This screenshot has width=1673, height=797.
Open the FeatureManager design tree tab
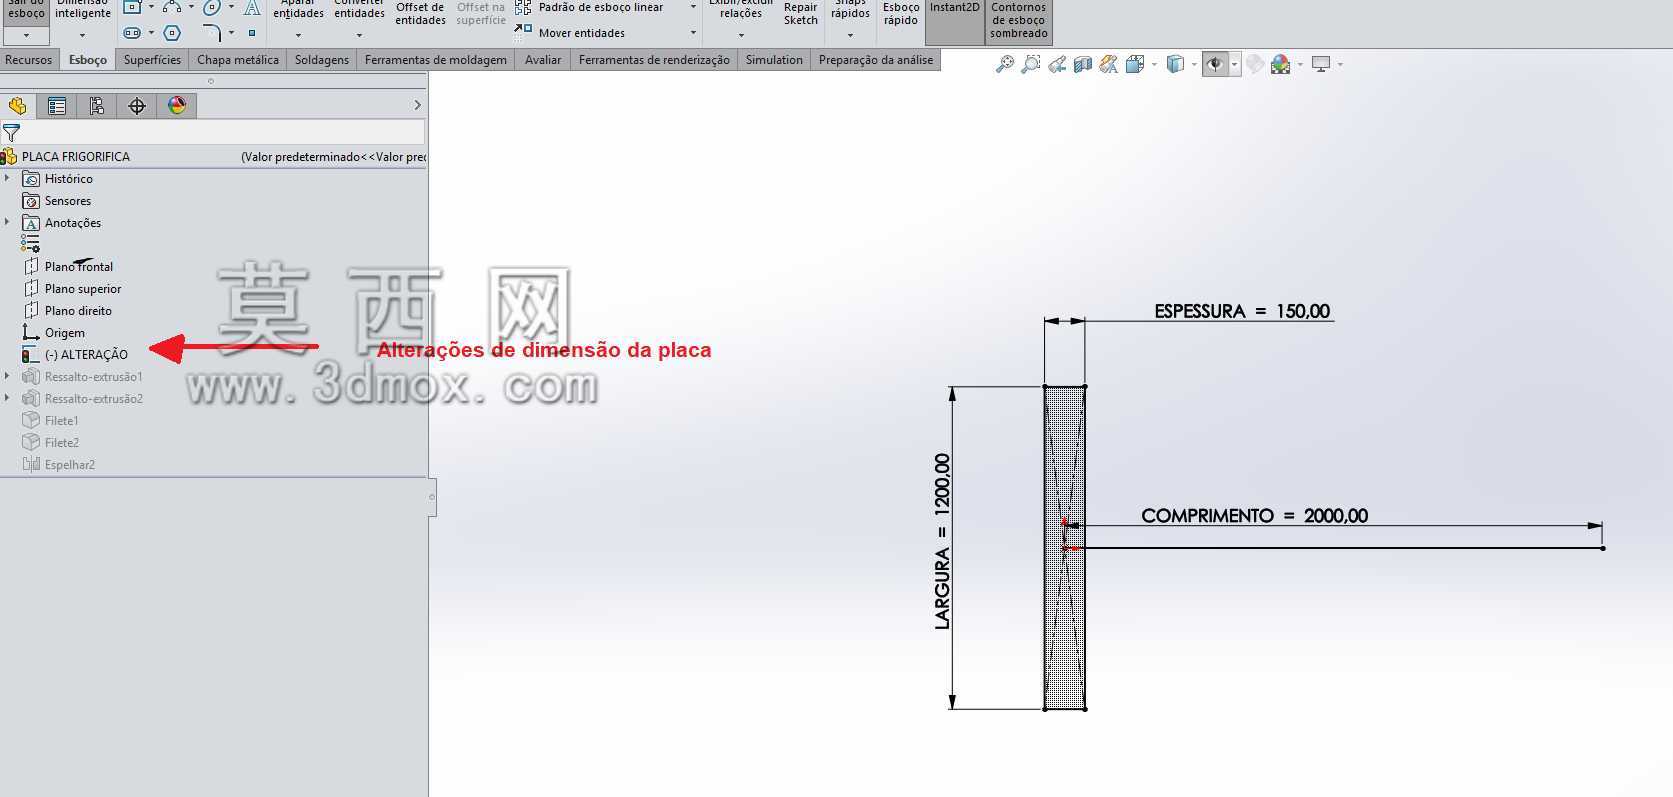coord(18,105)
